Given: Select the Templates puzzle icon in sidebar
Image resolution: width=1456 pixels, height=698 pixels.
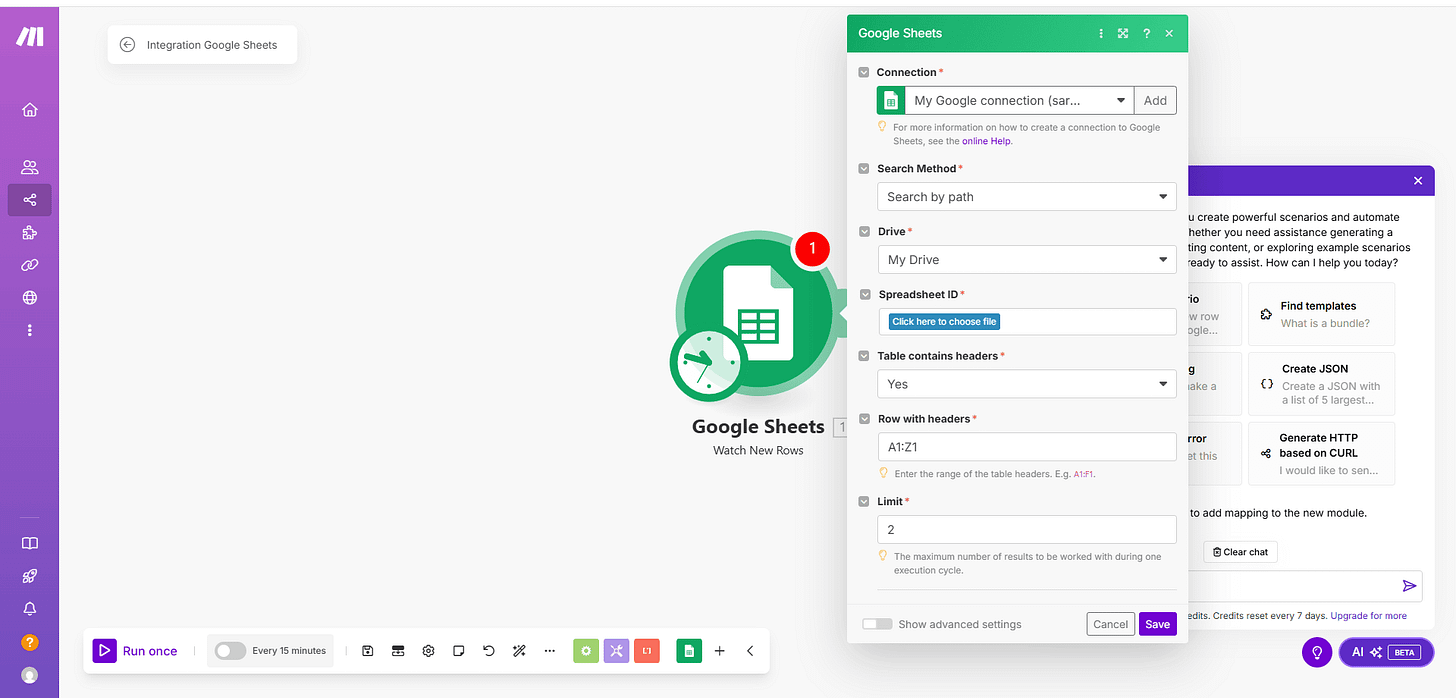Looking at the screenshot, I should click(29, 232).
